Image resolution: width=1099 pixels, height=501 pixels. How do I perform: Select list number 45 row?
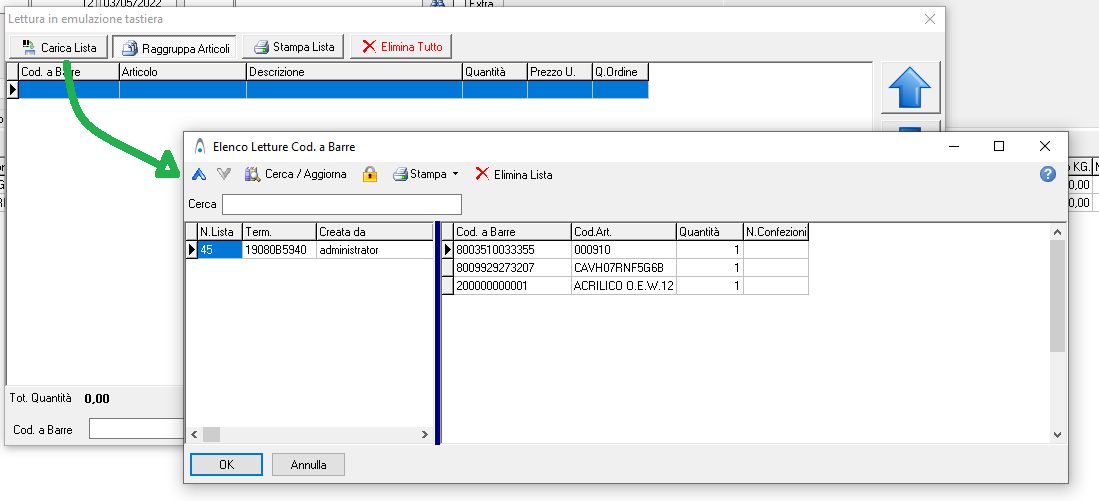219,250
